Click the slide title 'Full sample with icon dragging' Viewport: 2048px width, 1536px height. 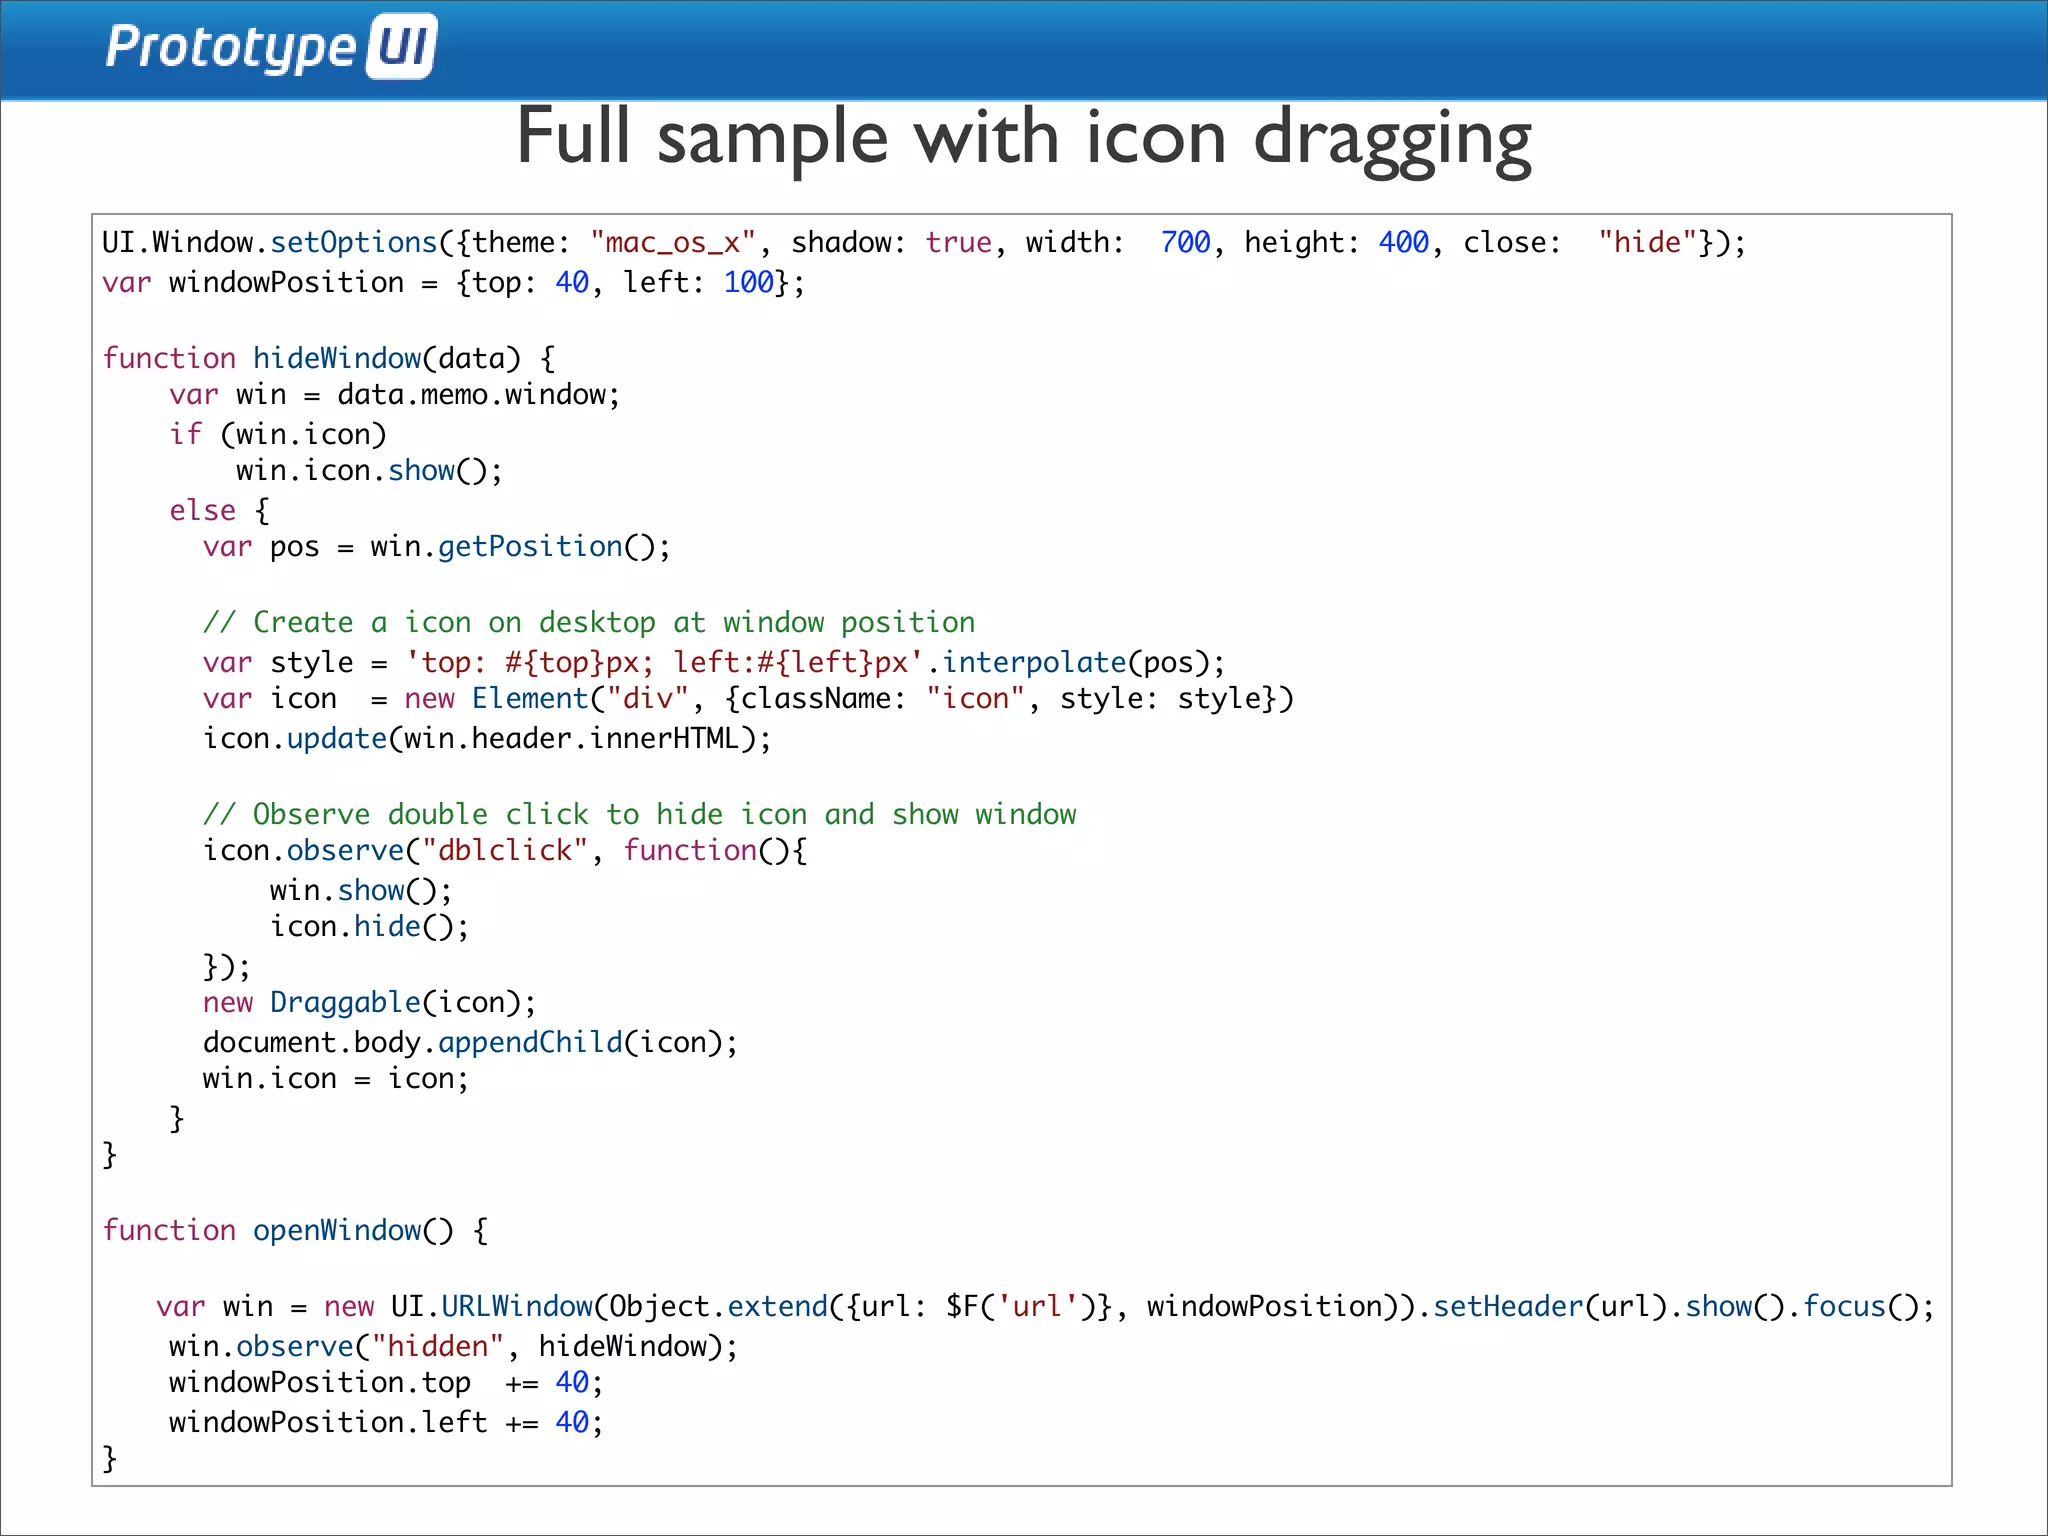click(x=1023, y=138)
